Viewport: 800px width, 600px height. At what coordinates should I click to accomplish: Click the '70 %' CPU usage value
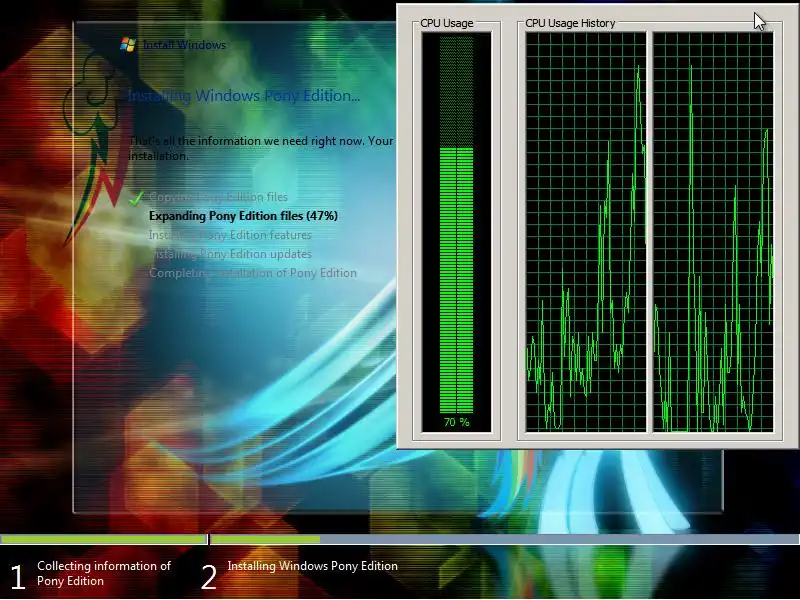click(457, 422)
